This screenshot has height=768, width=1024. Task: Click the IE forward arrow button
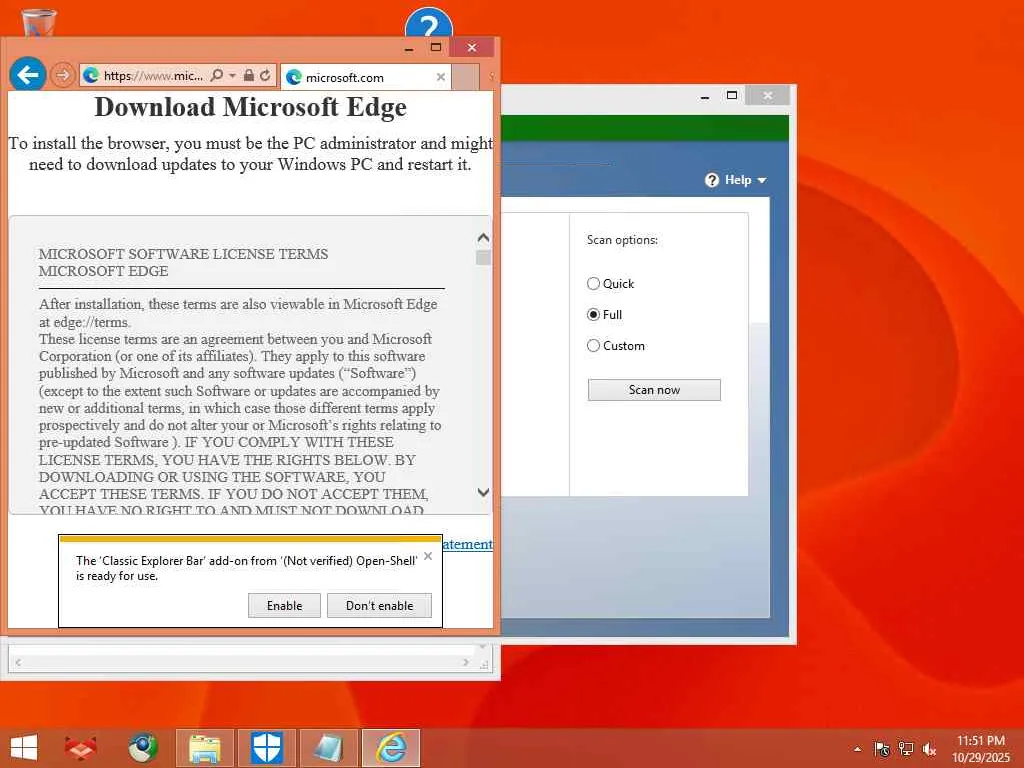[63, 76]
